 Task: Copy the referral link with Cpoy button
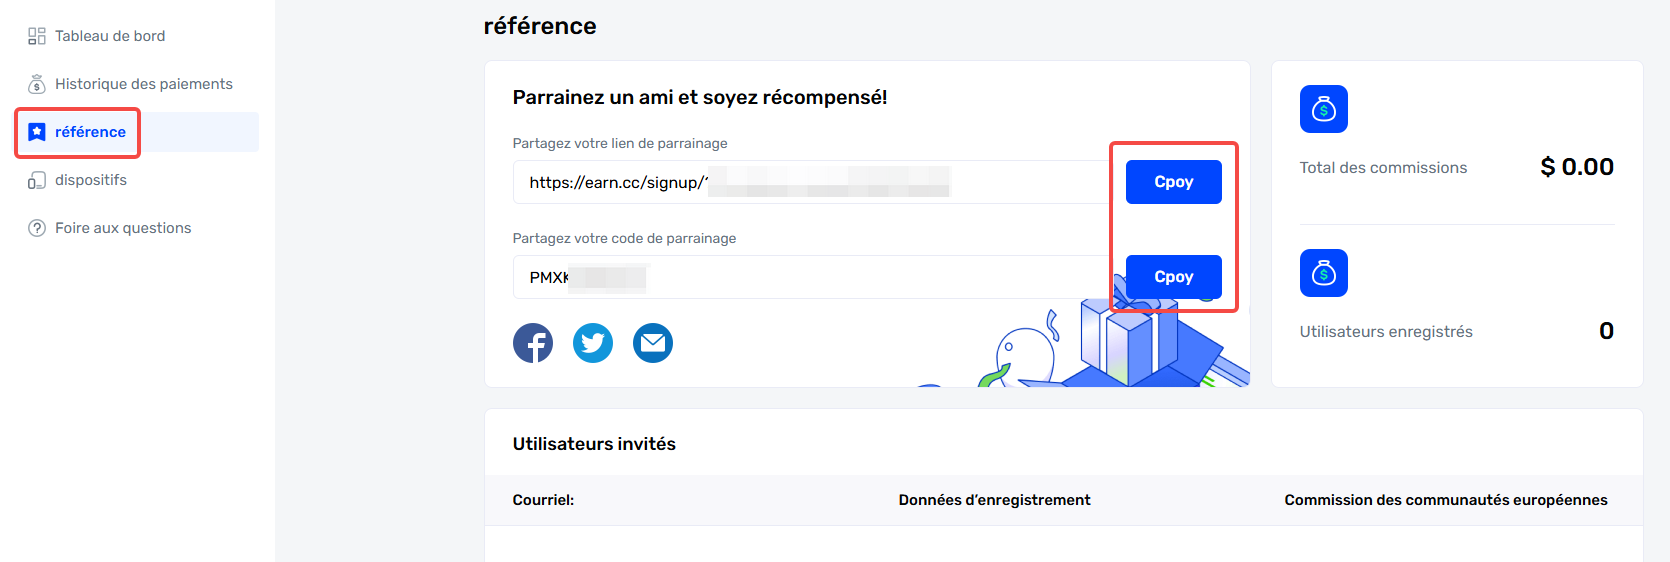click(1173, 182)
